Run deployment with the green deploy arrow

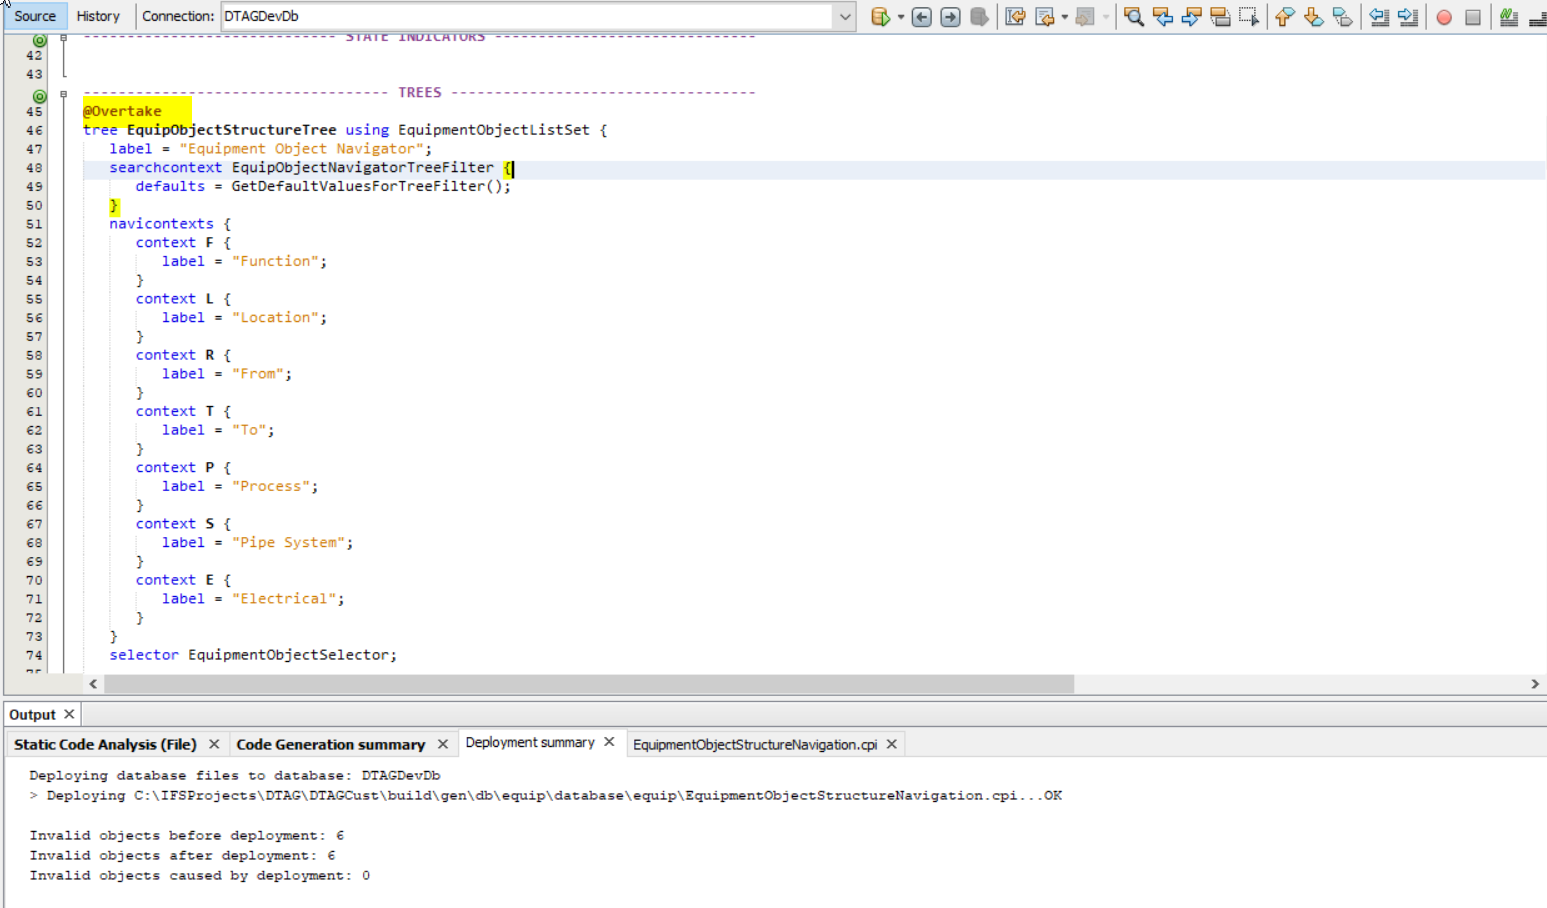(880, 17)
